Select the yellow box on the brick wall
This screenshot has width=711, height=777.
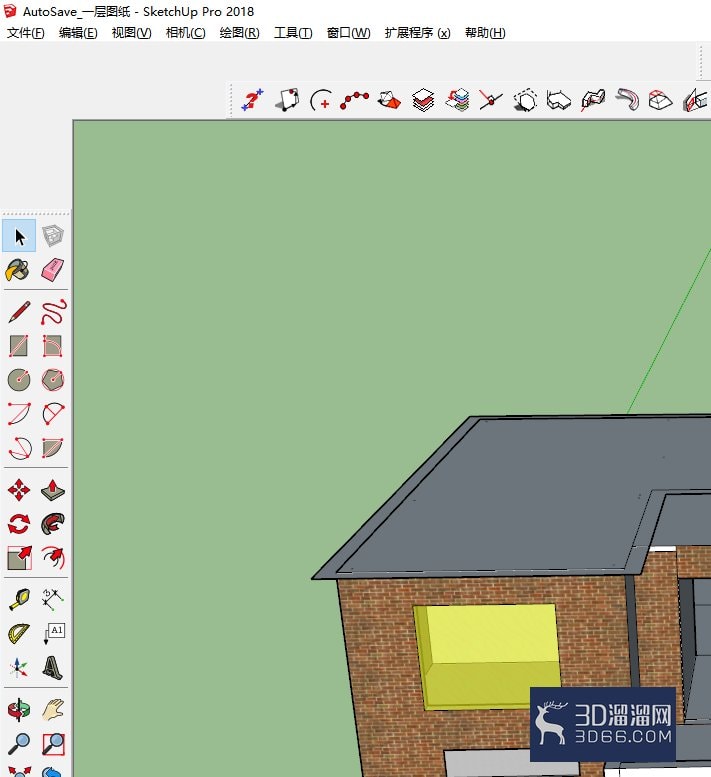(x=488, y=655)
